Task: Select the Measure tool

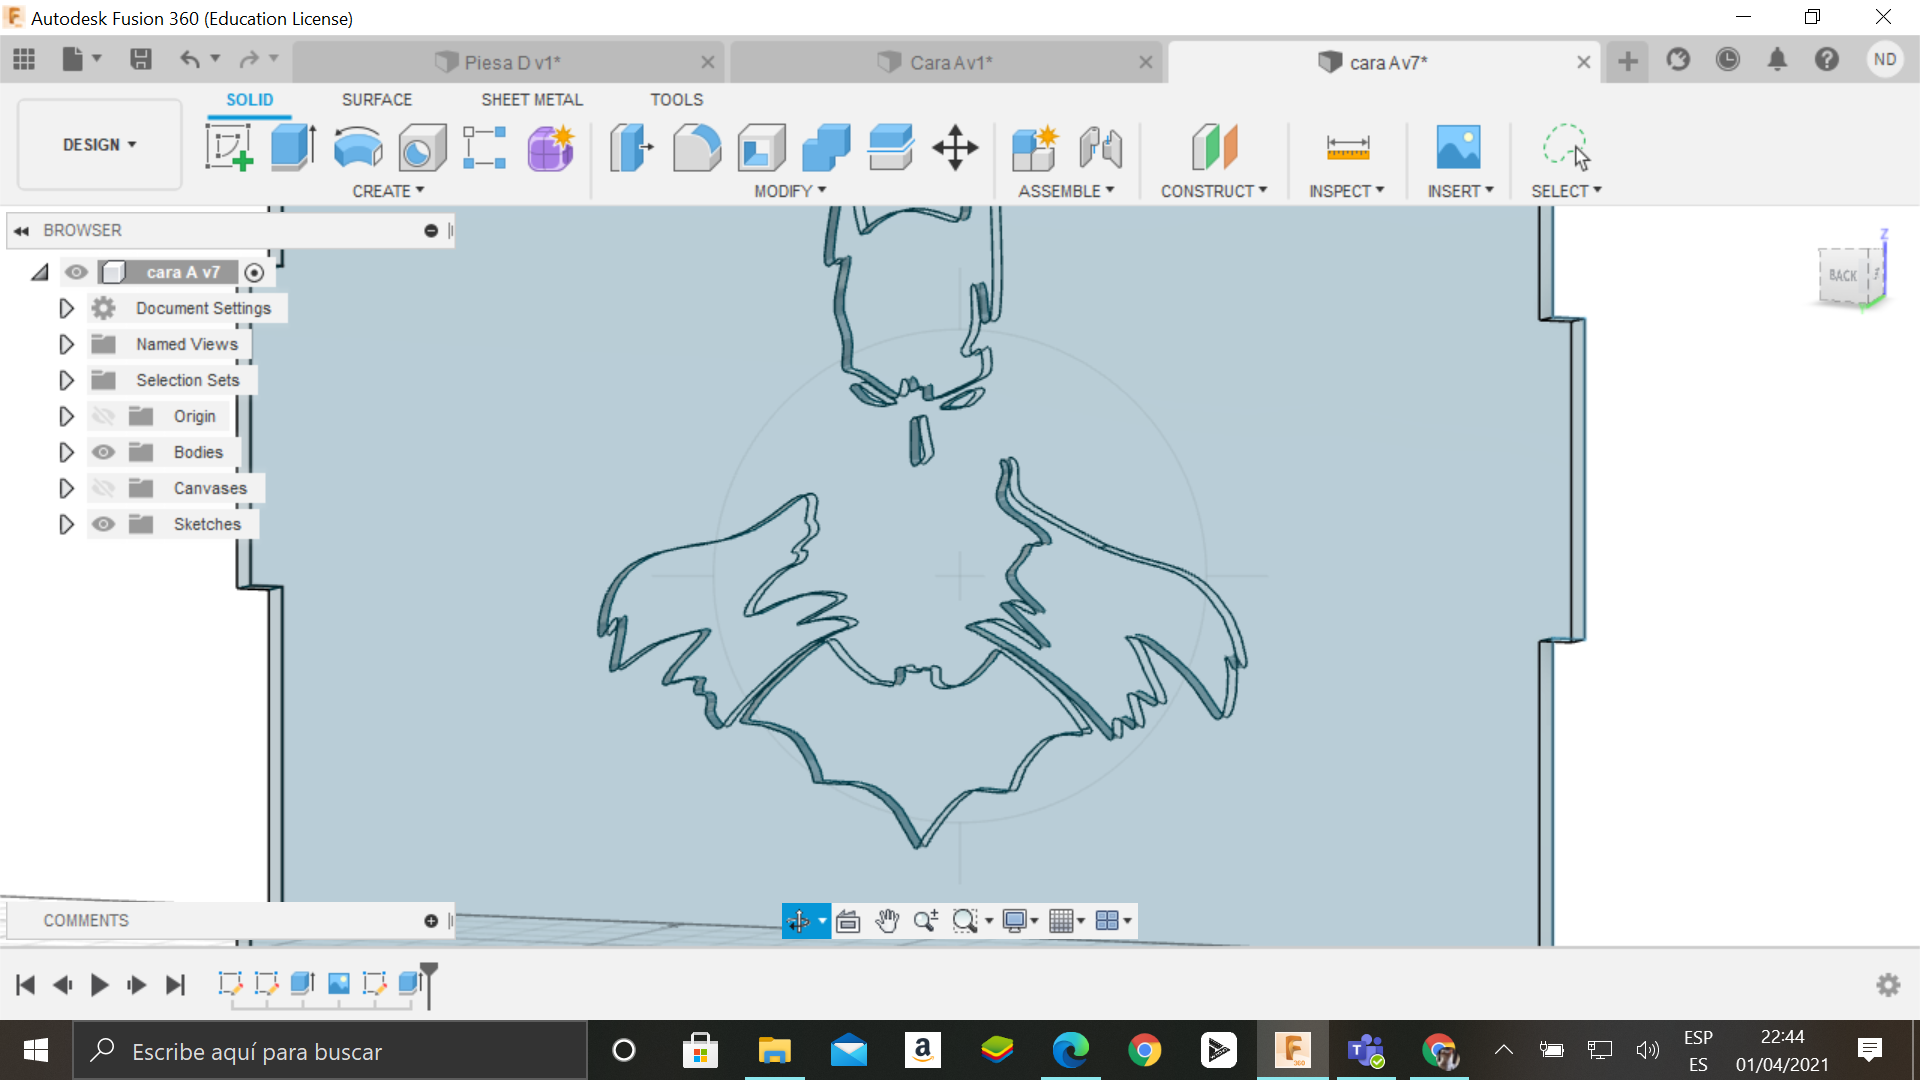Action: point(1348,147)
